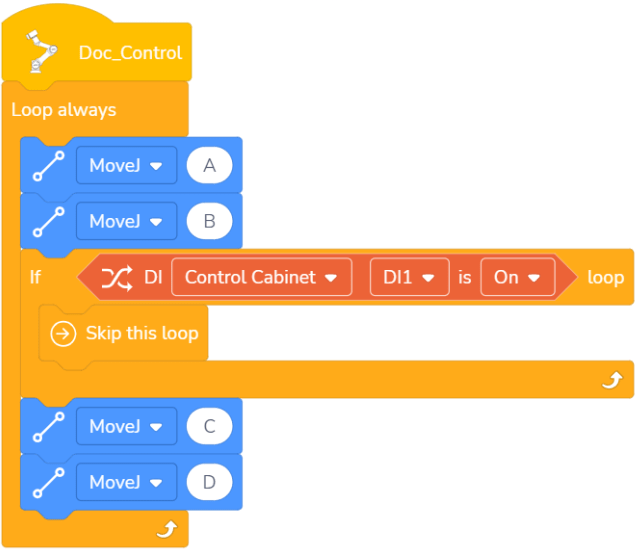This screenshot has height=549, width=637.
Task: Open the MoveJ dropdown for point B
Action: point(126,221)
